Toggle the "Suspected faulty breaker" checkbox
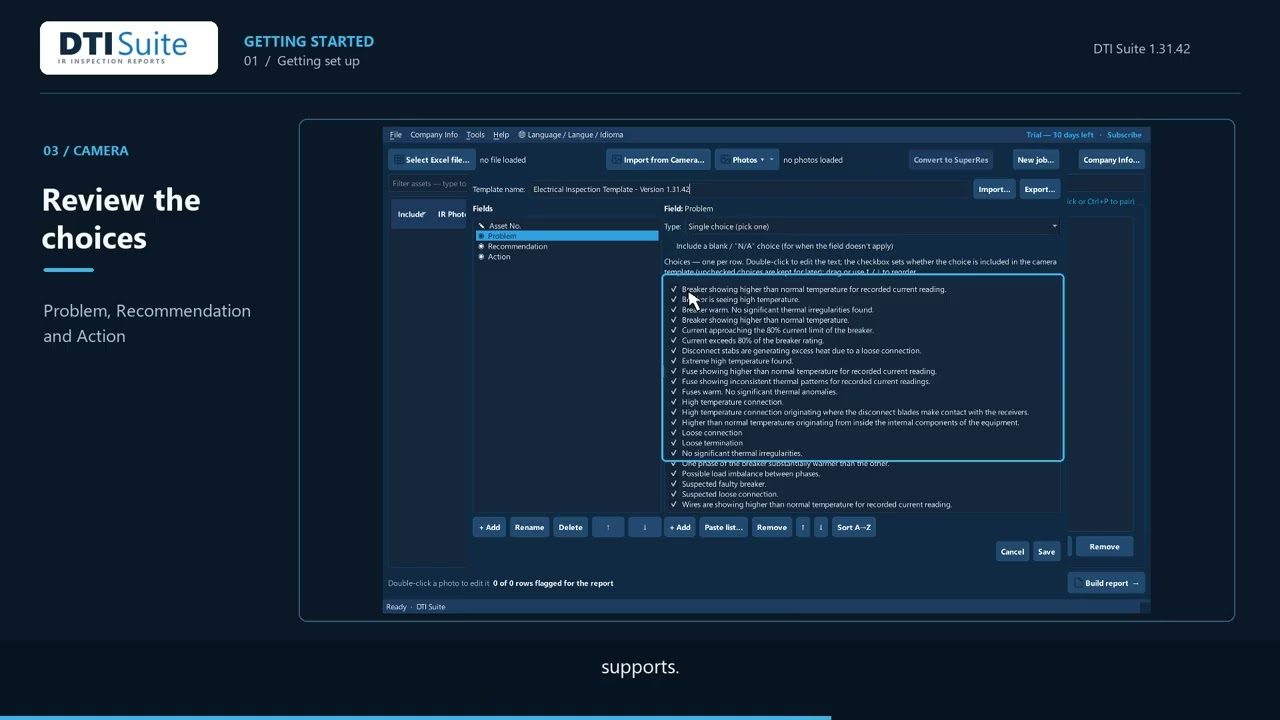Viewport: 1280px width, 720px height. point(674,484)
